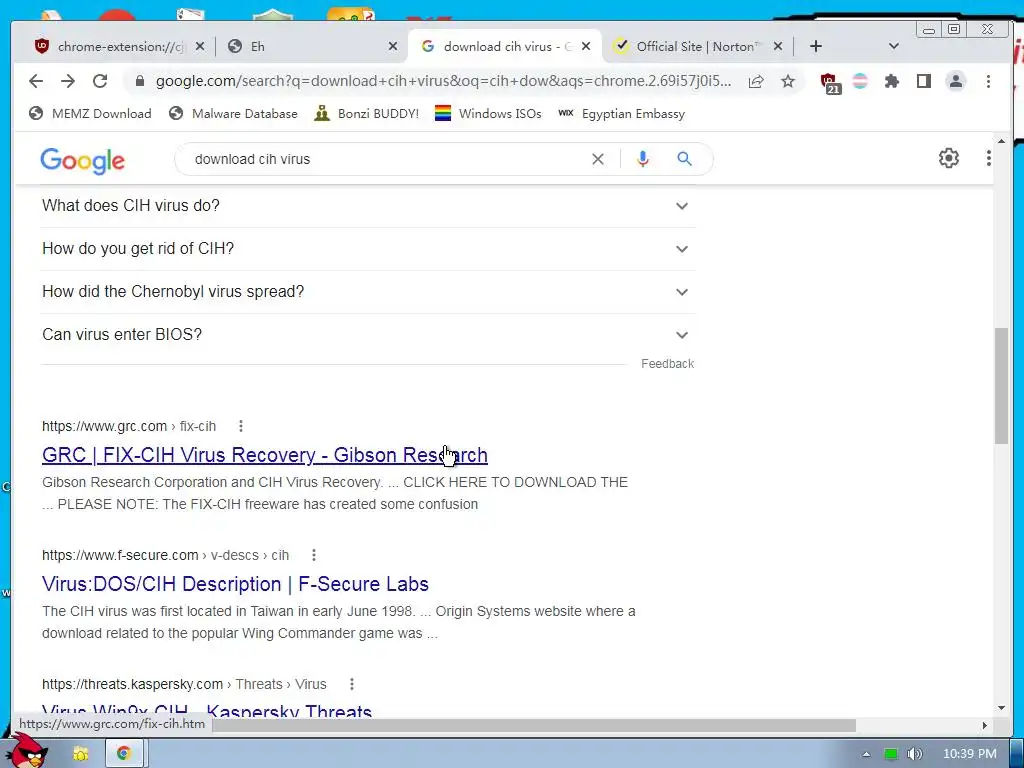Open Google quick settings gear icon
Viewport: 1024px width, 768px height.
click(x=949, y=158)
